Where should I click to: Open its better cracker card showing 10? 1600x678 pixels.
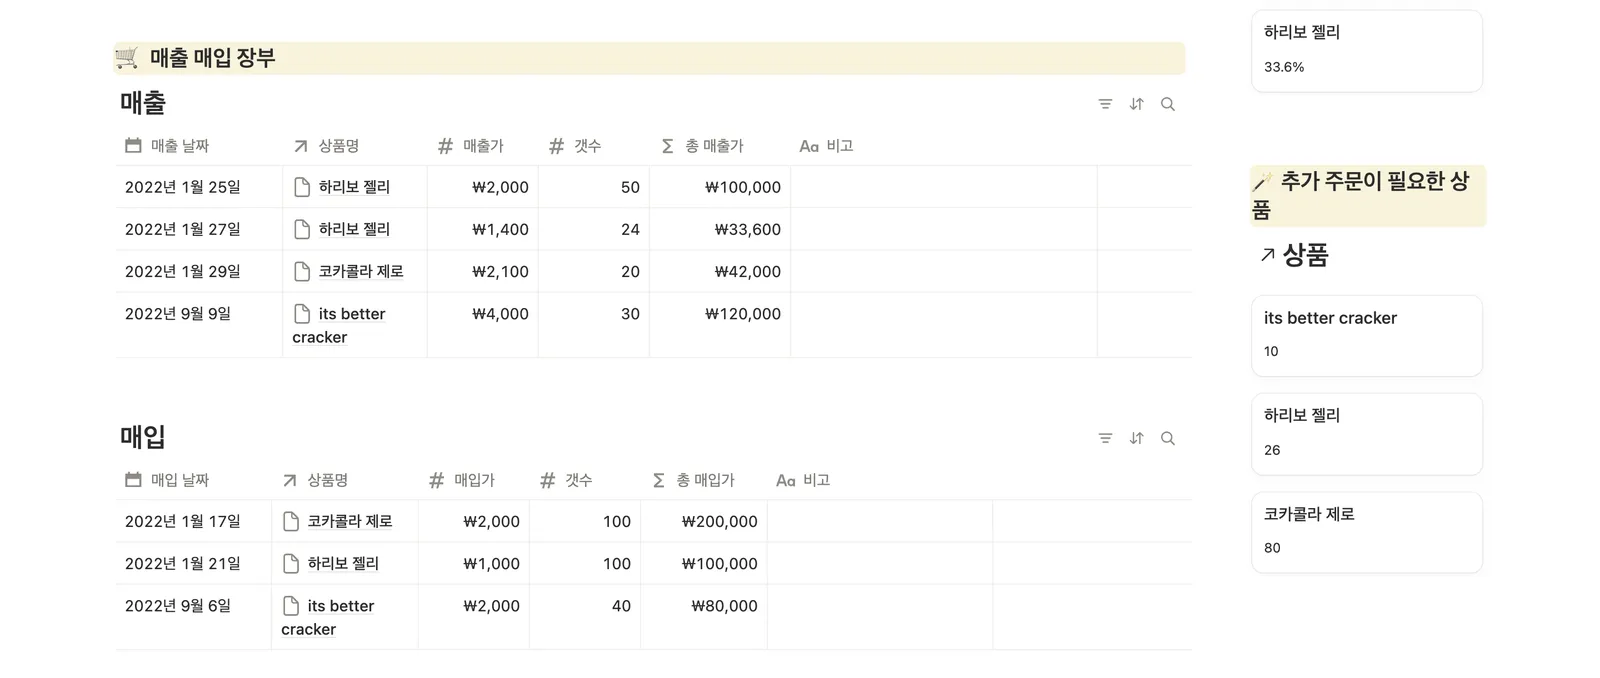1366,335
